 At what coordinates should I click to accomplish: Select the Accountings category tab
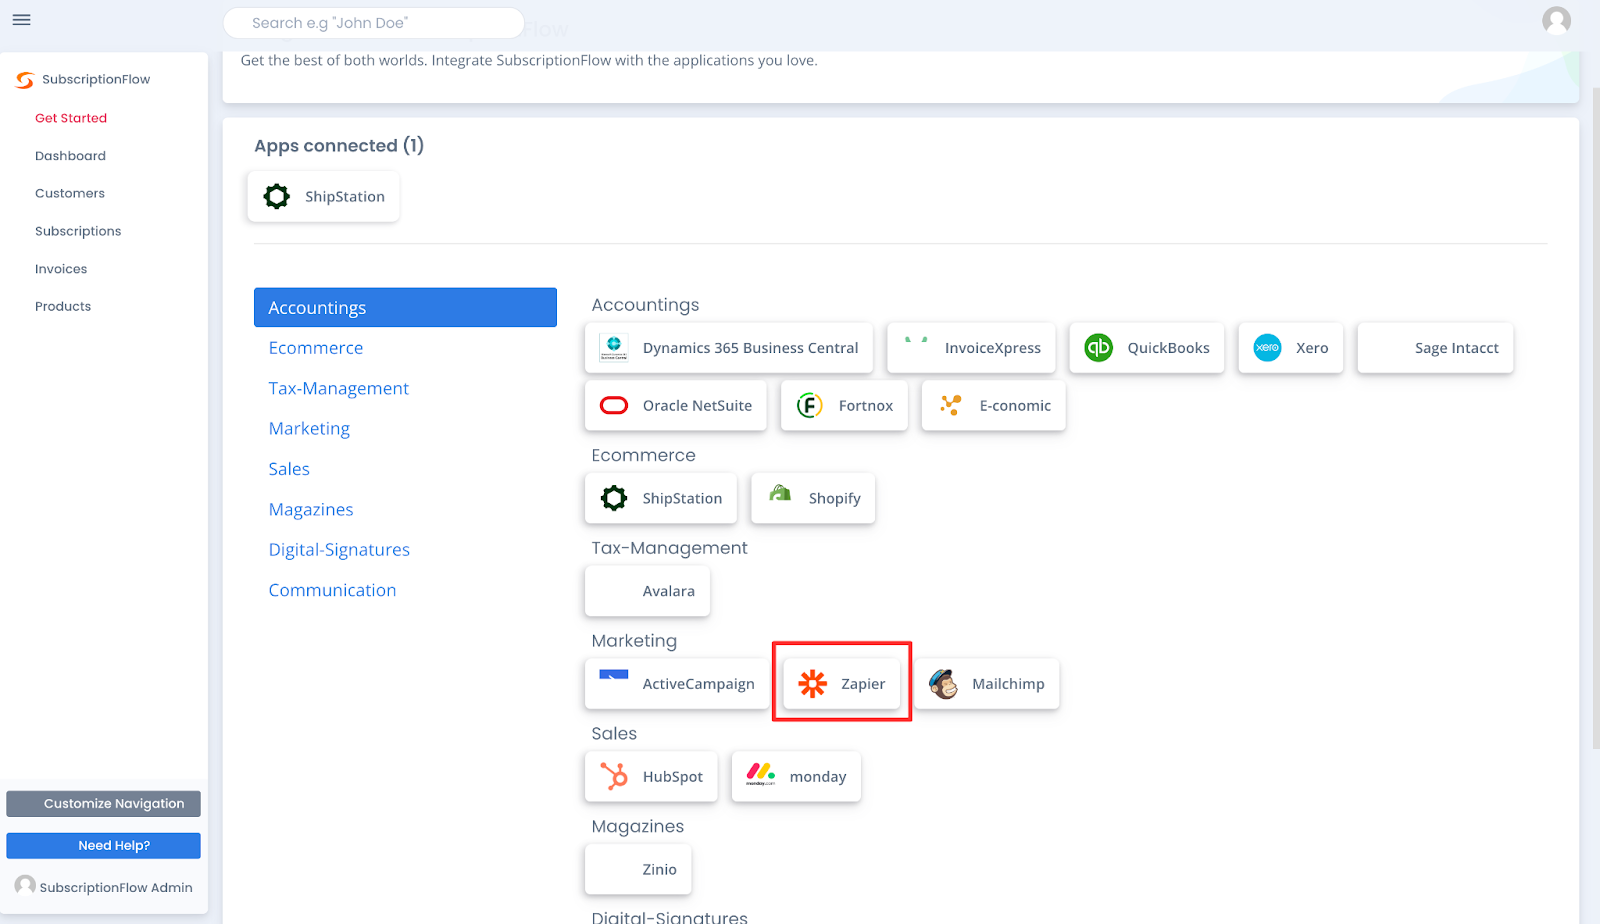[405, 308]
